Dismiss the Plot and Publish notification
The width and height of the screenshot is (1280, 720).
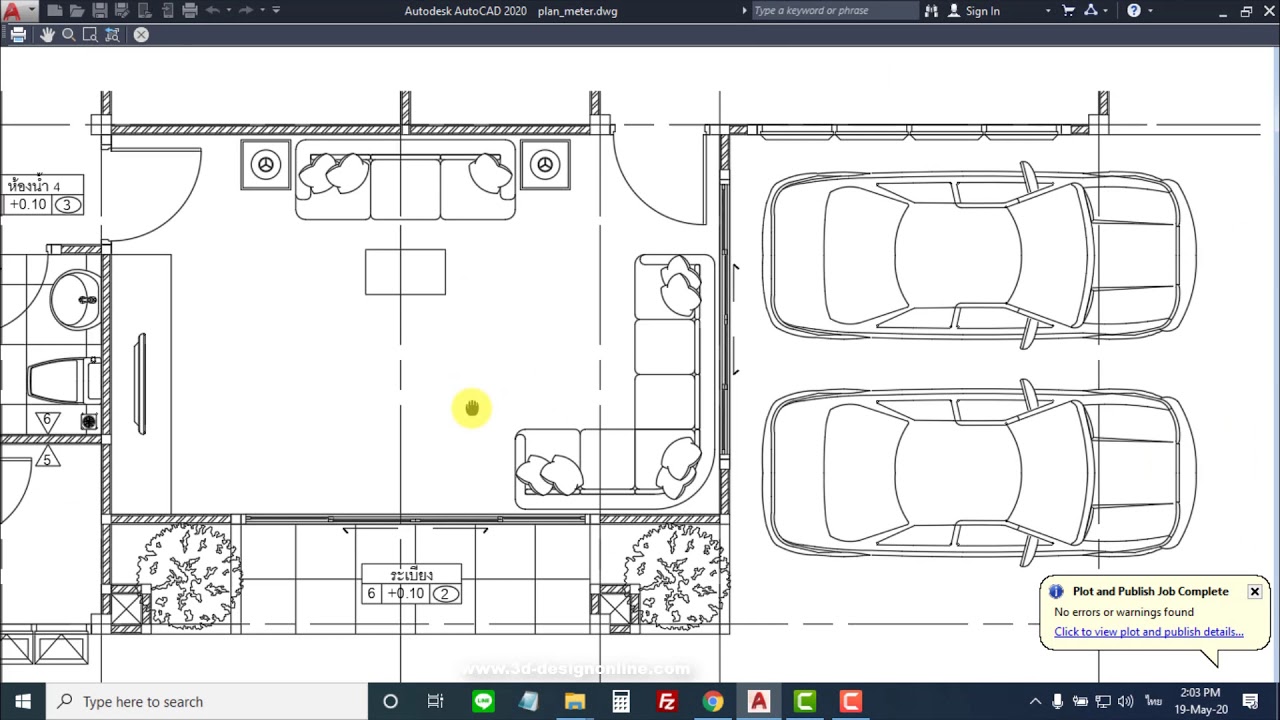1254,591
